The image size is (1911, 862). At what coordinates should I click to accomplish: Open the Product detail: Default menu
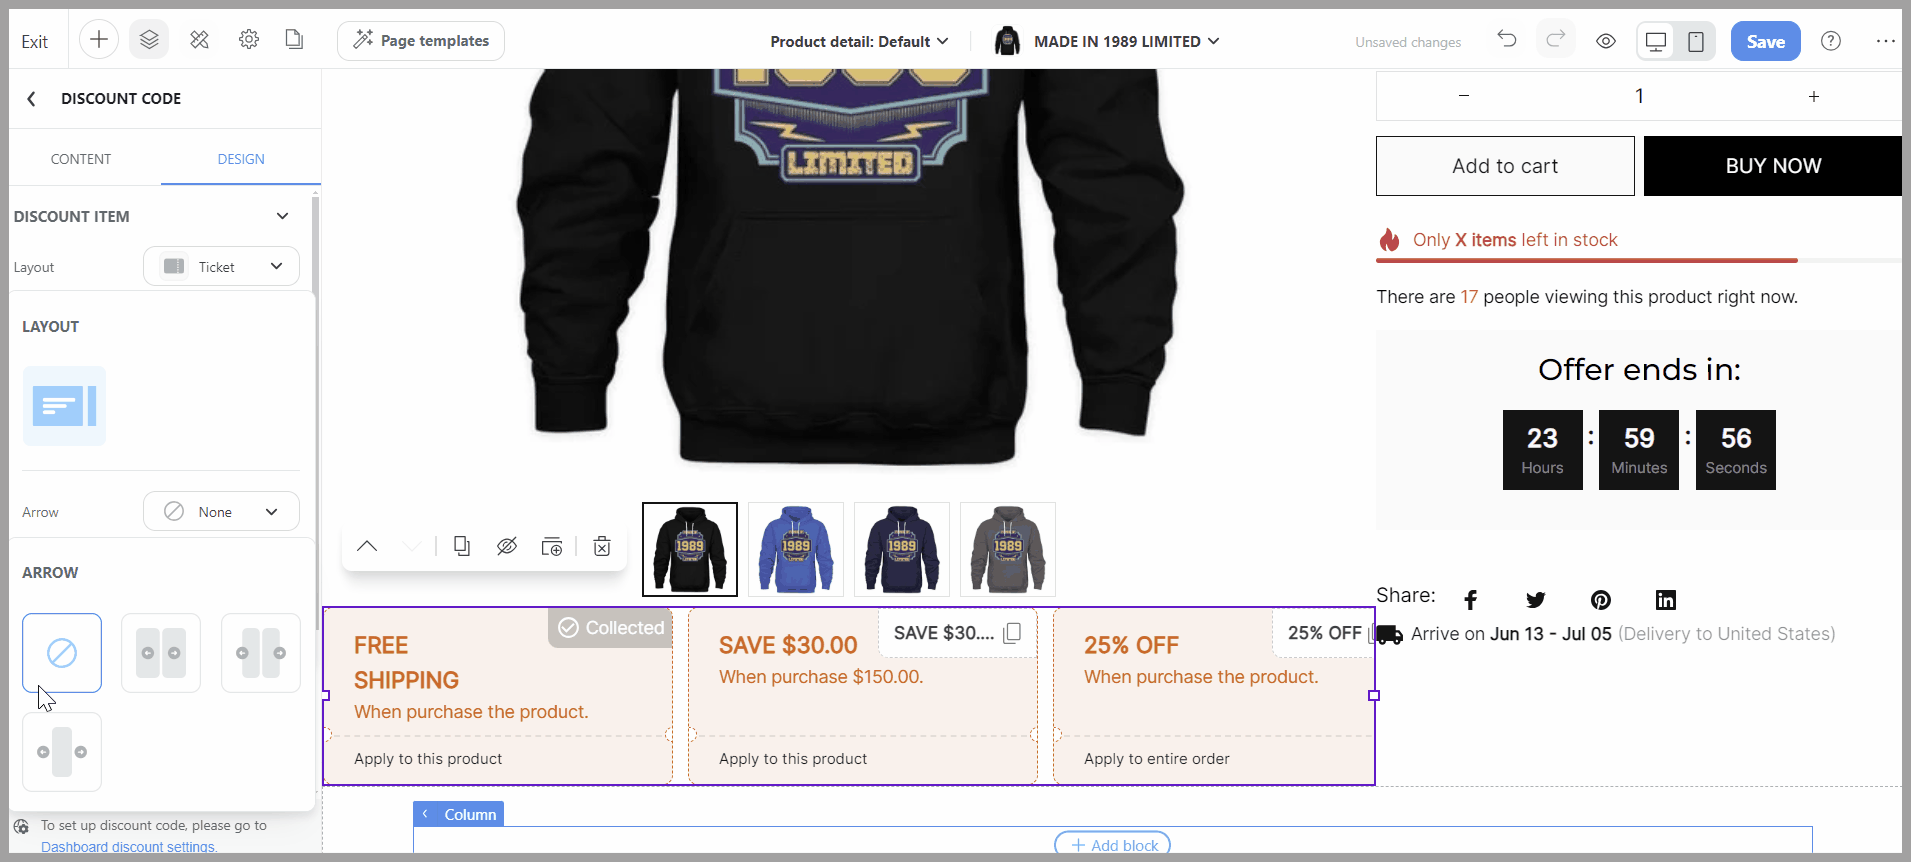(x=859, y=41)
